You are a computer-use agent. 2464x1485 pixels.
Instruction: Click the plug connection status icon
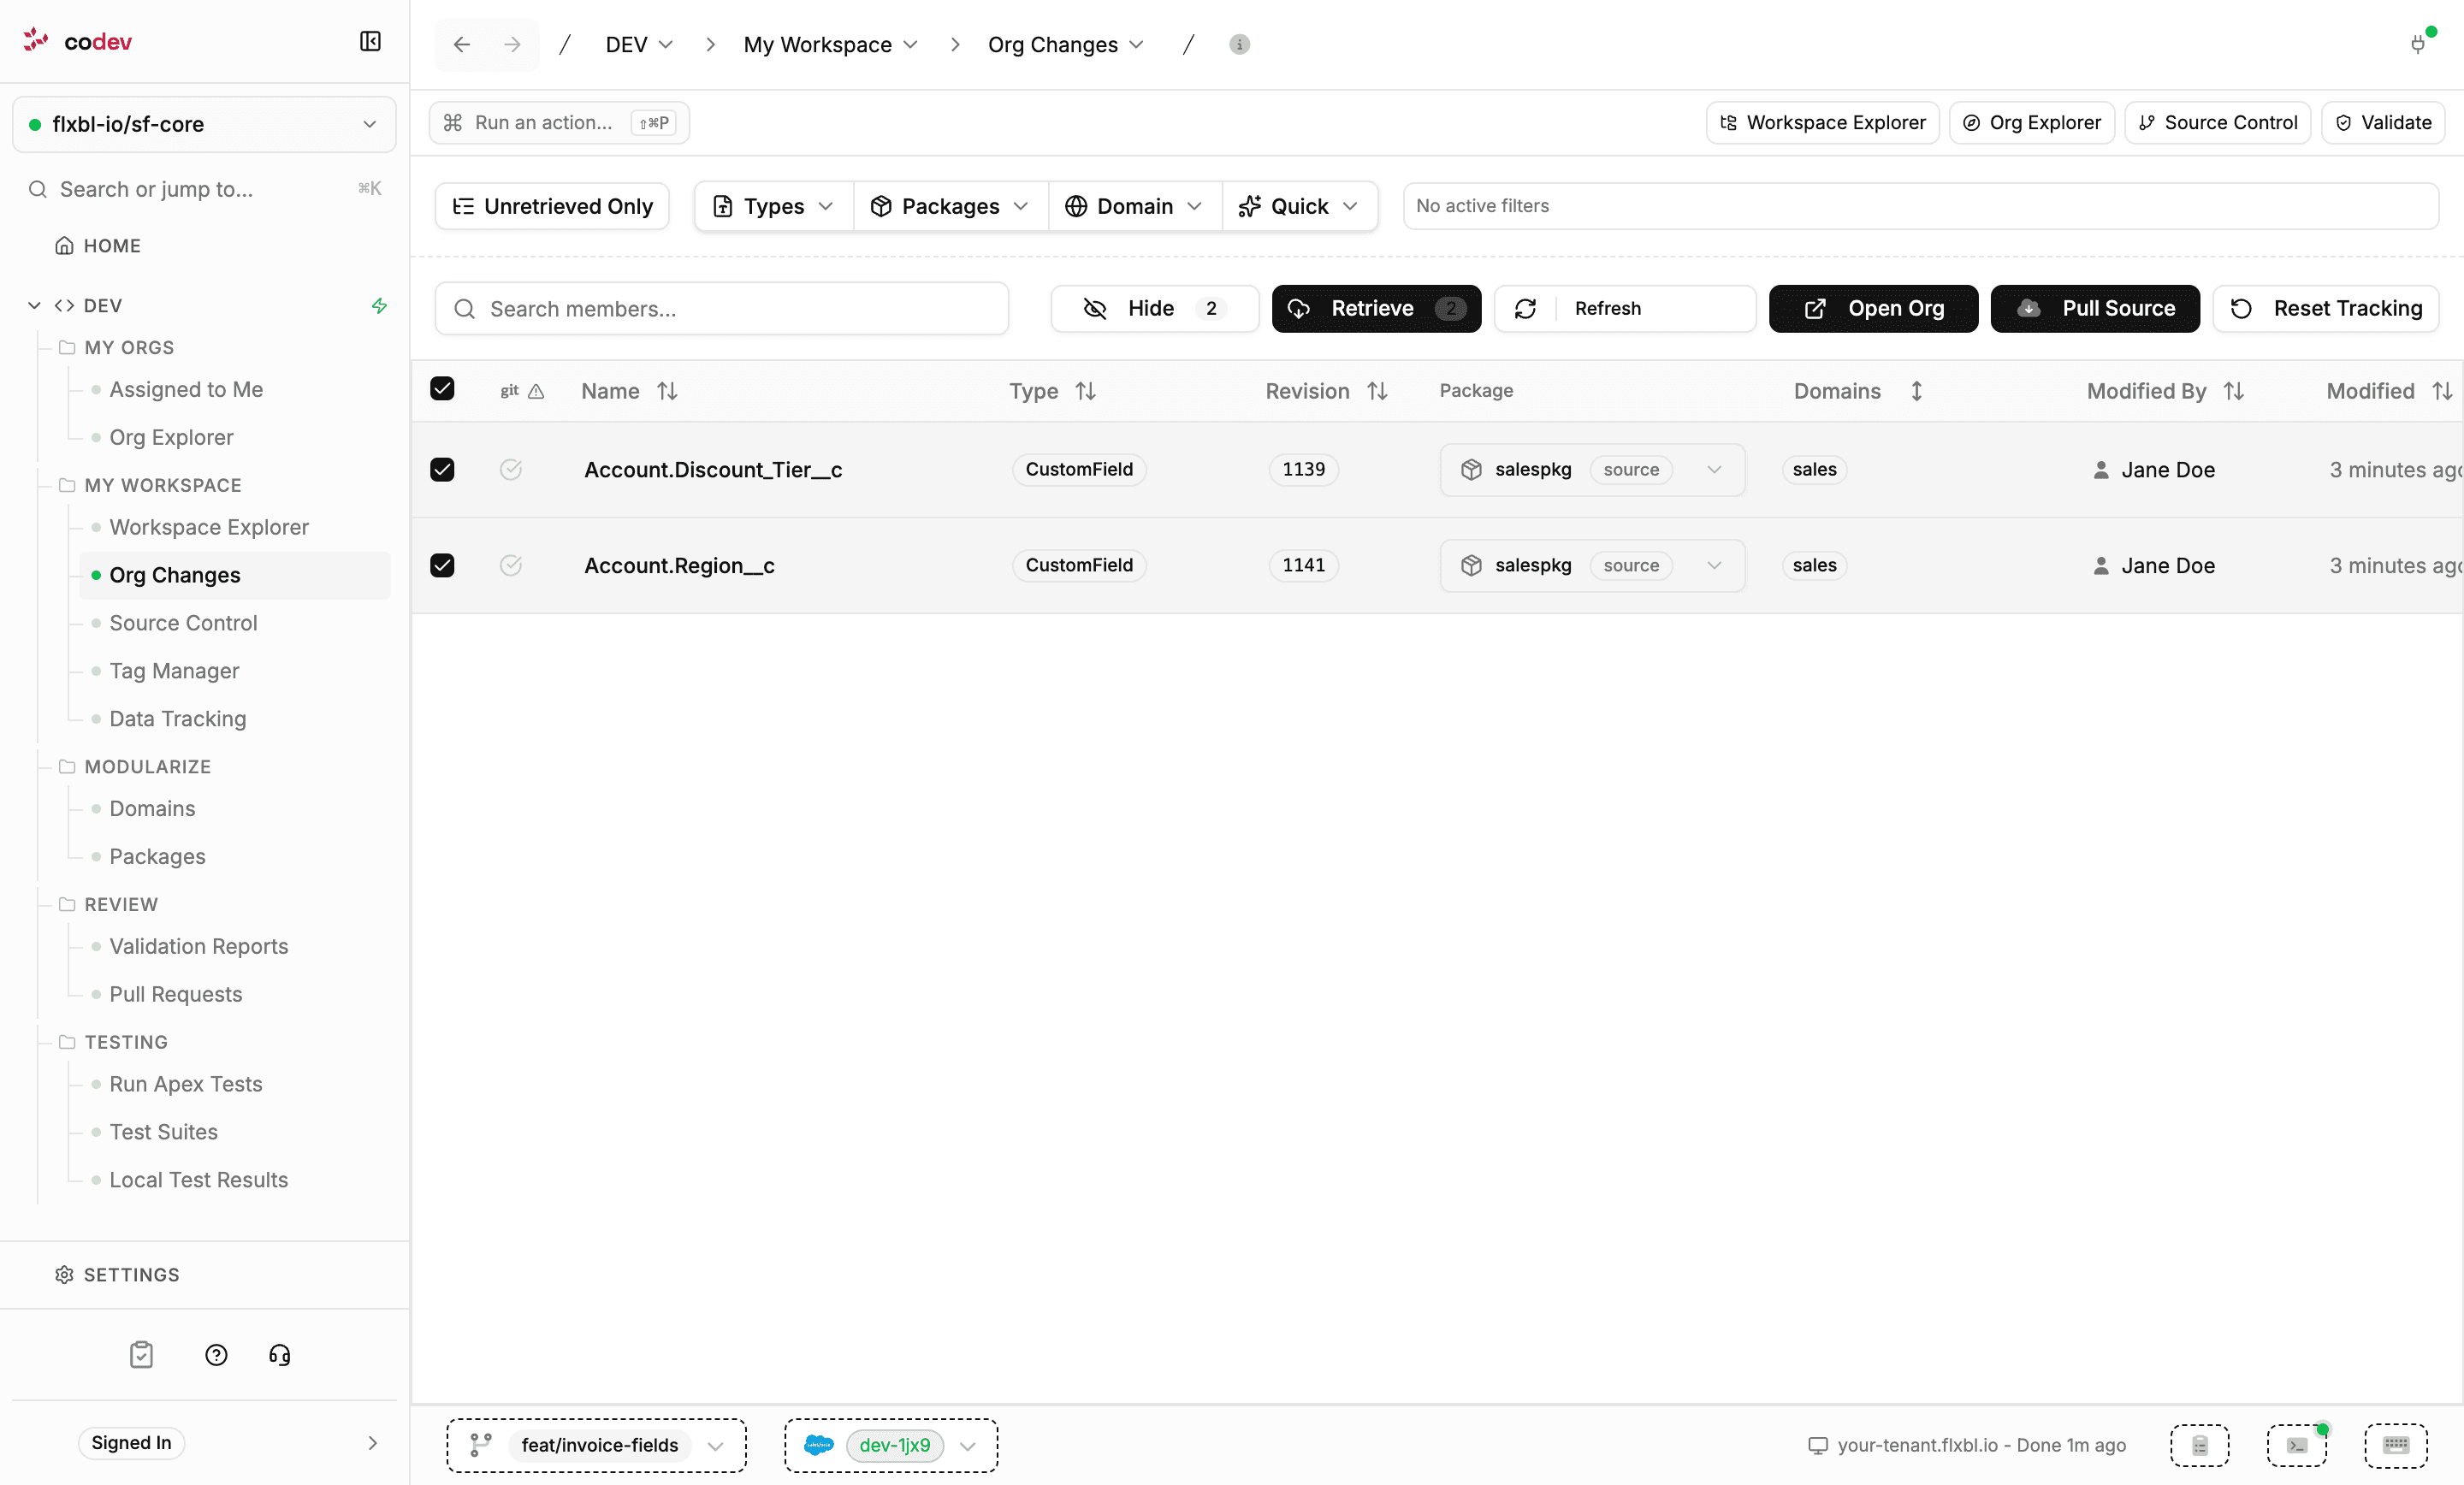point(2418,44)
